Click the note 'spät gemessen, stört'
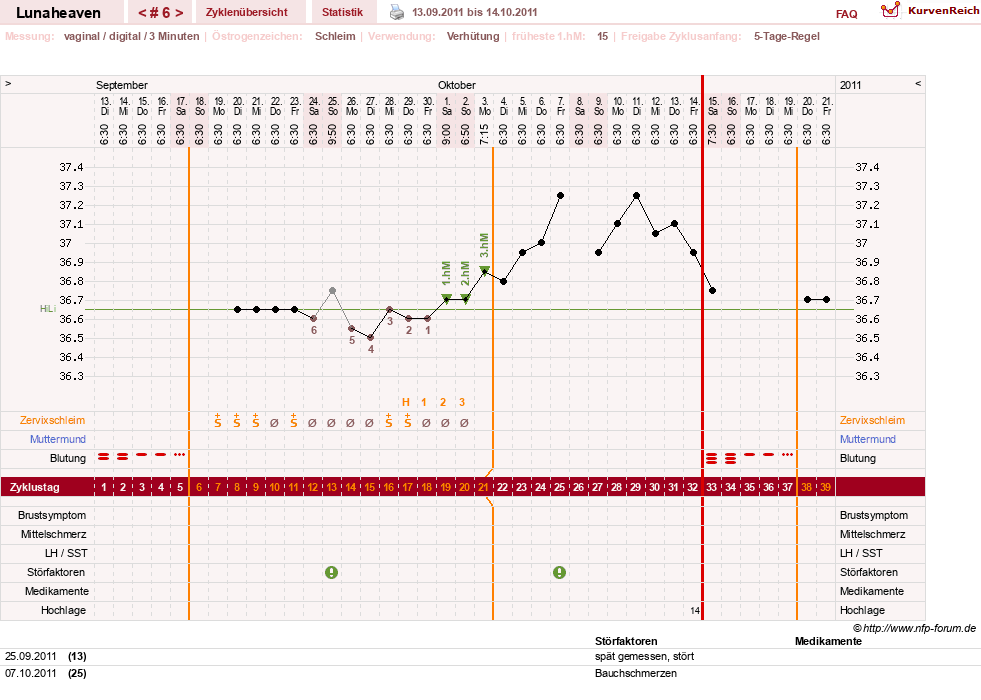Image resolution: width=981 pixels, height=700 pixels. click(644, 656)
